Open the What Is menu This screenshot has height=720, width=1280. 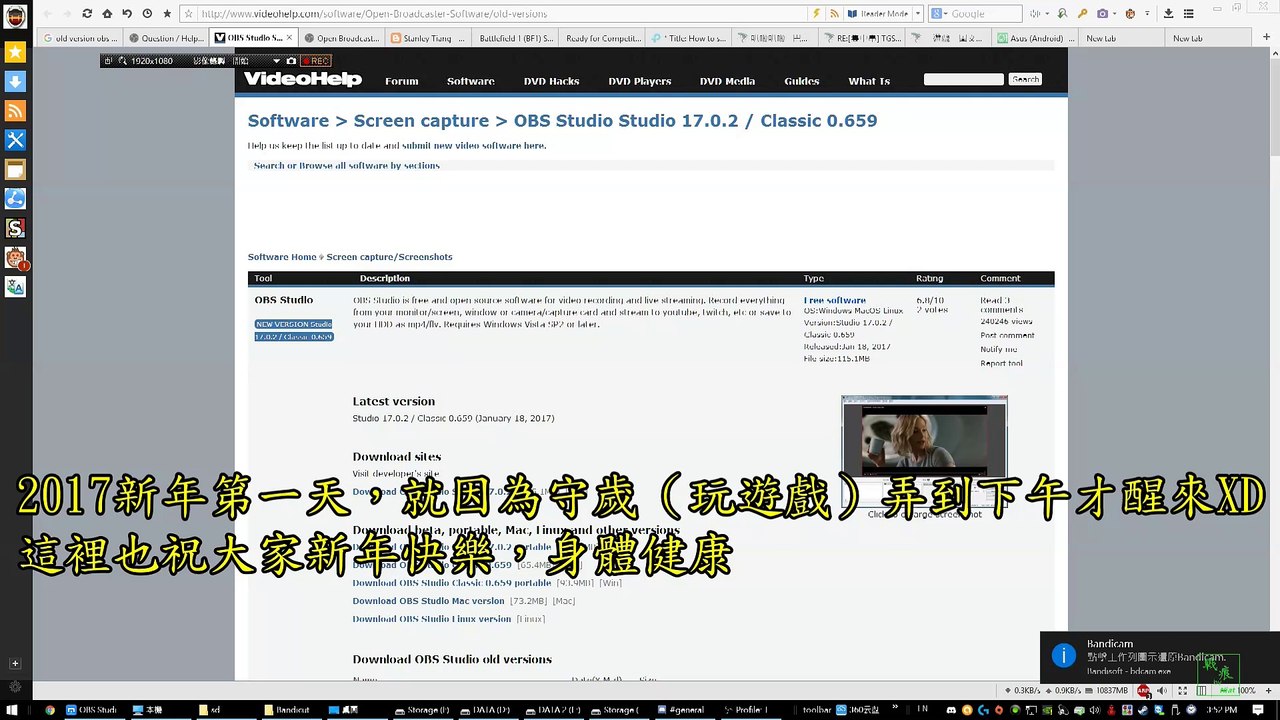pyautogui.click(x=869, y=81)
